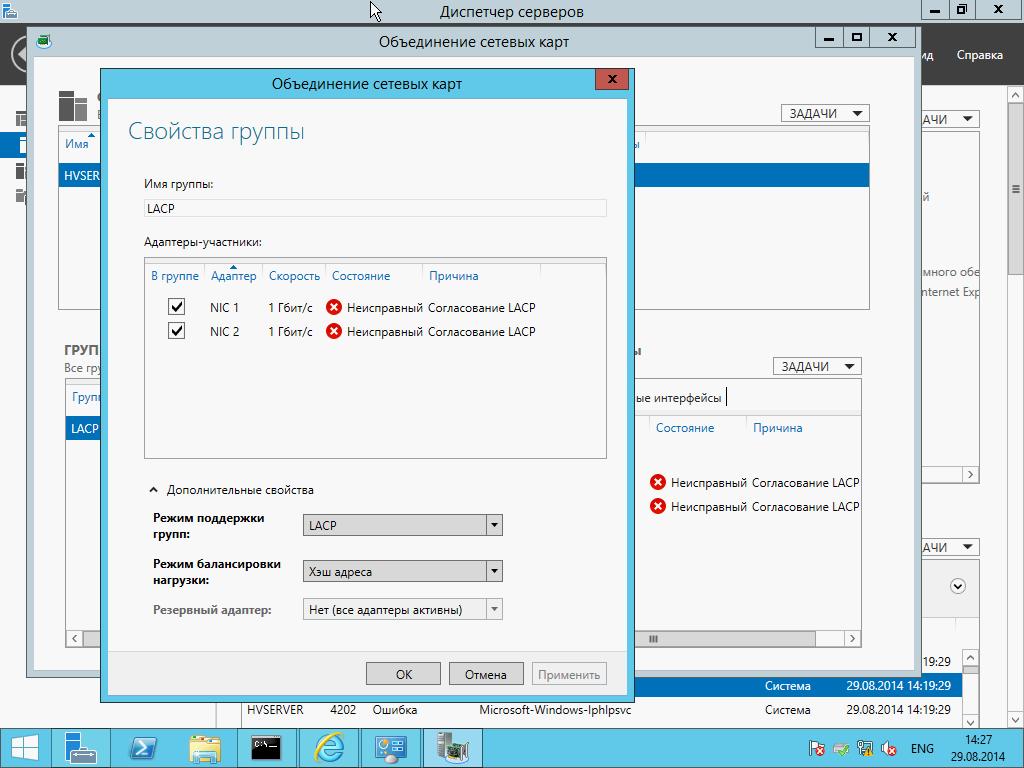This screenshot has width=1024, height=768.
Task: Sort members by the Скорость column header
Action: point(294,276)
